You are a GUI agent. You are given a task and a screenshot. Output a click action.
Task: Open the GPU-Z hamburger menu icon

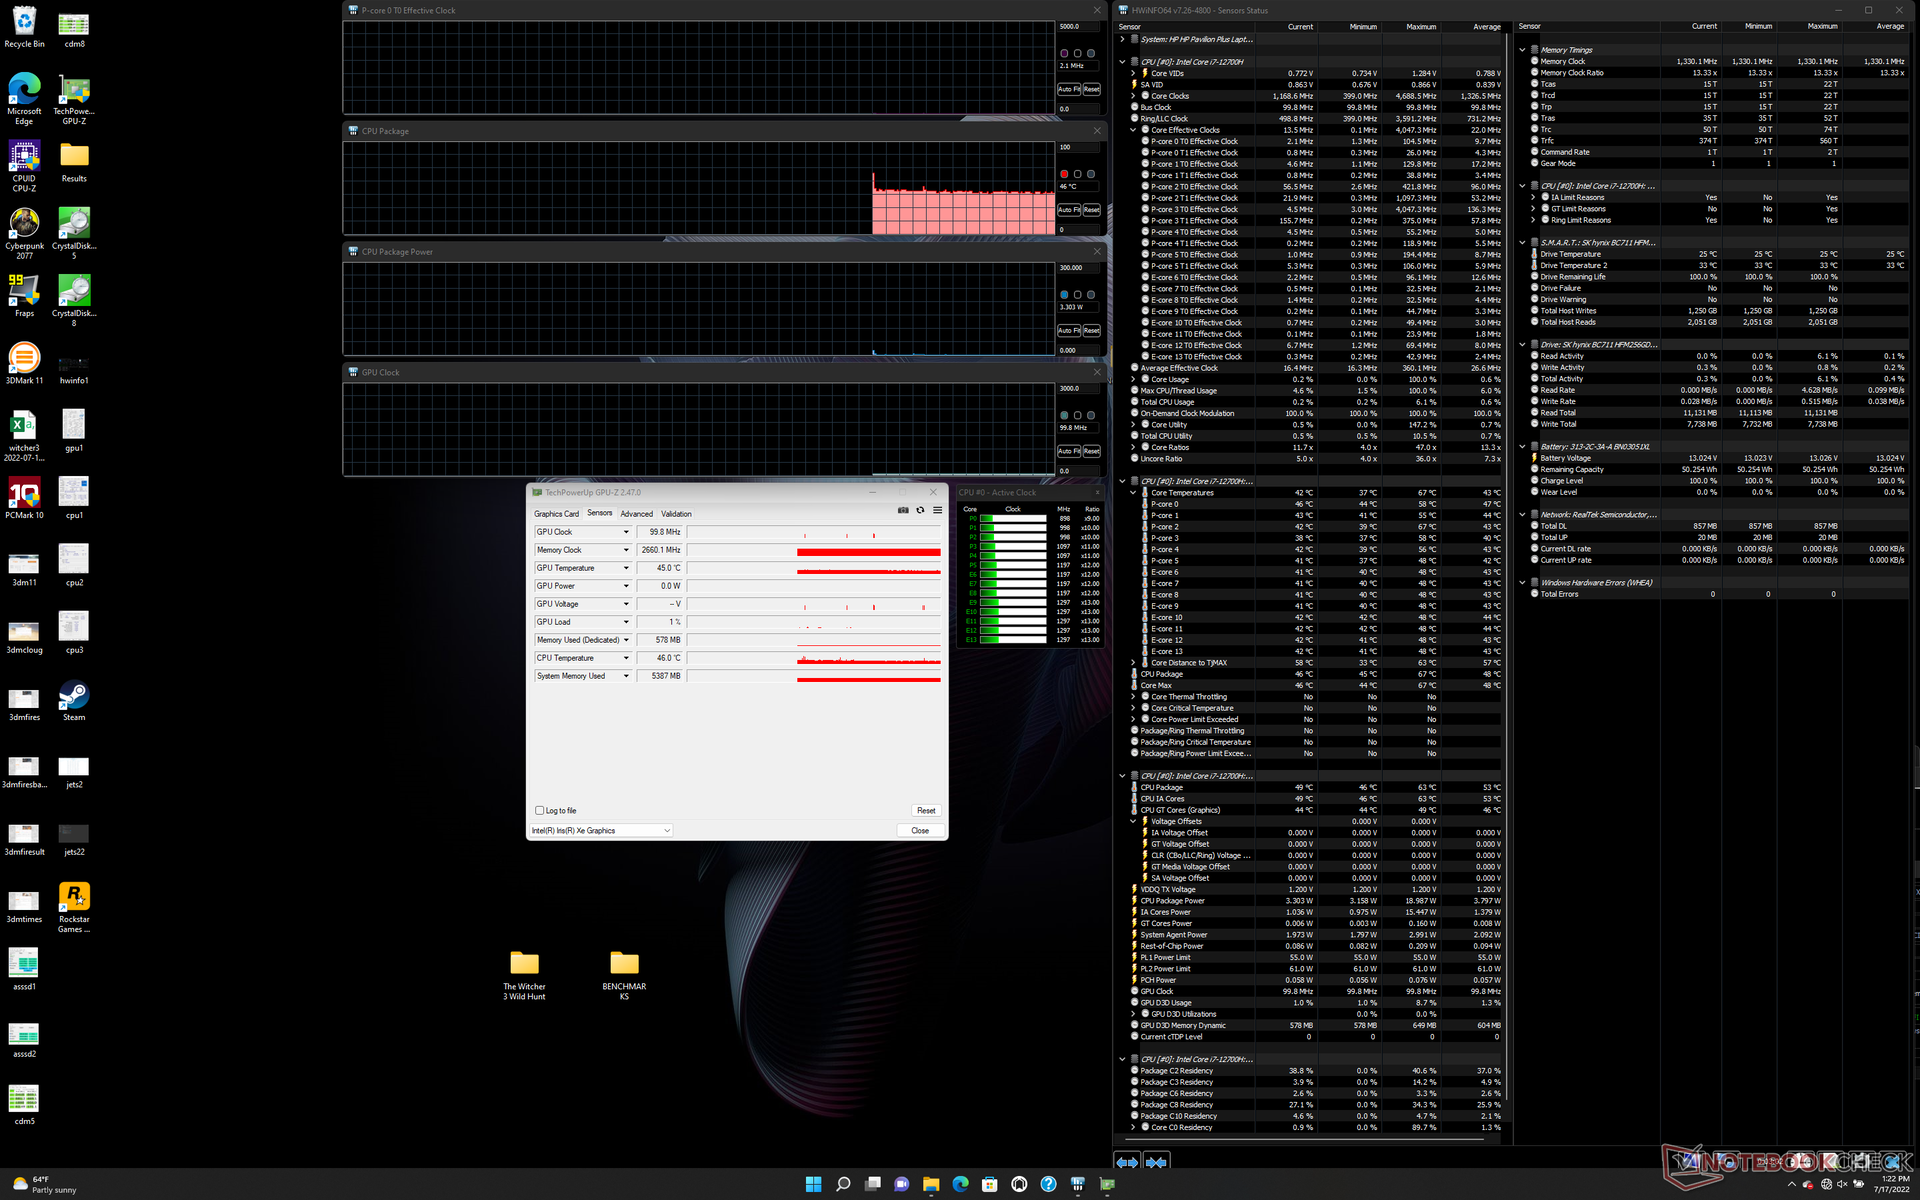[x=937, y=510]
